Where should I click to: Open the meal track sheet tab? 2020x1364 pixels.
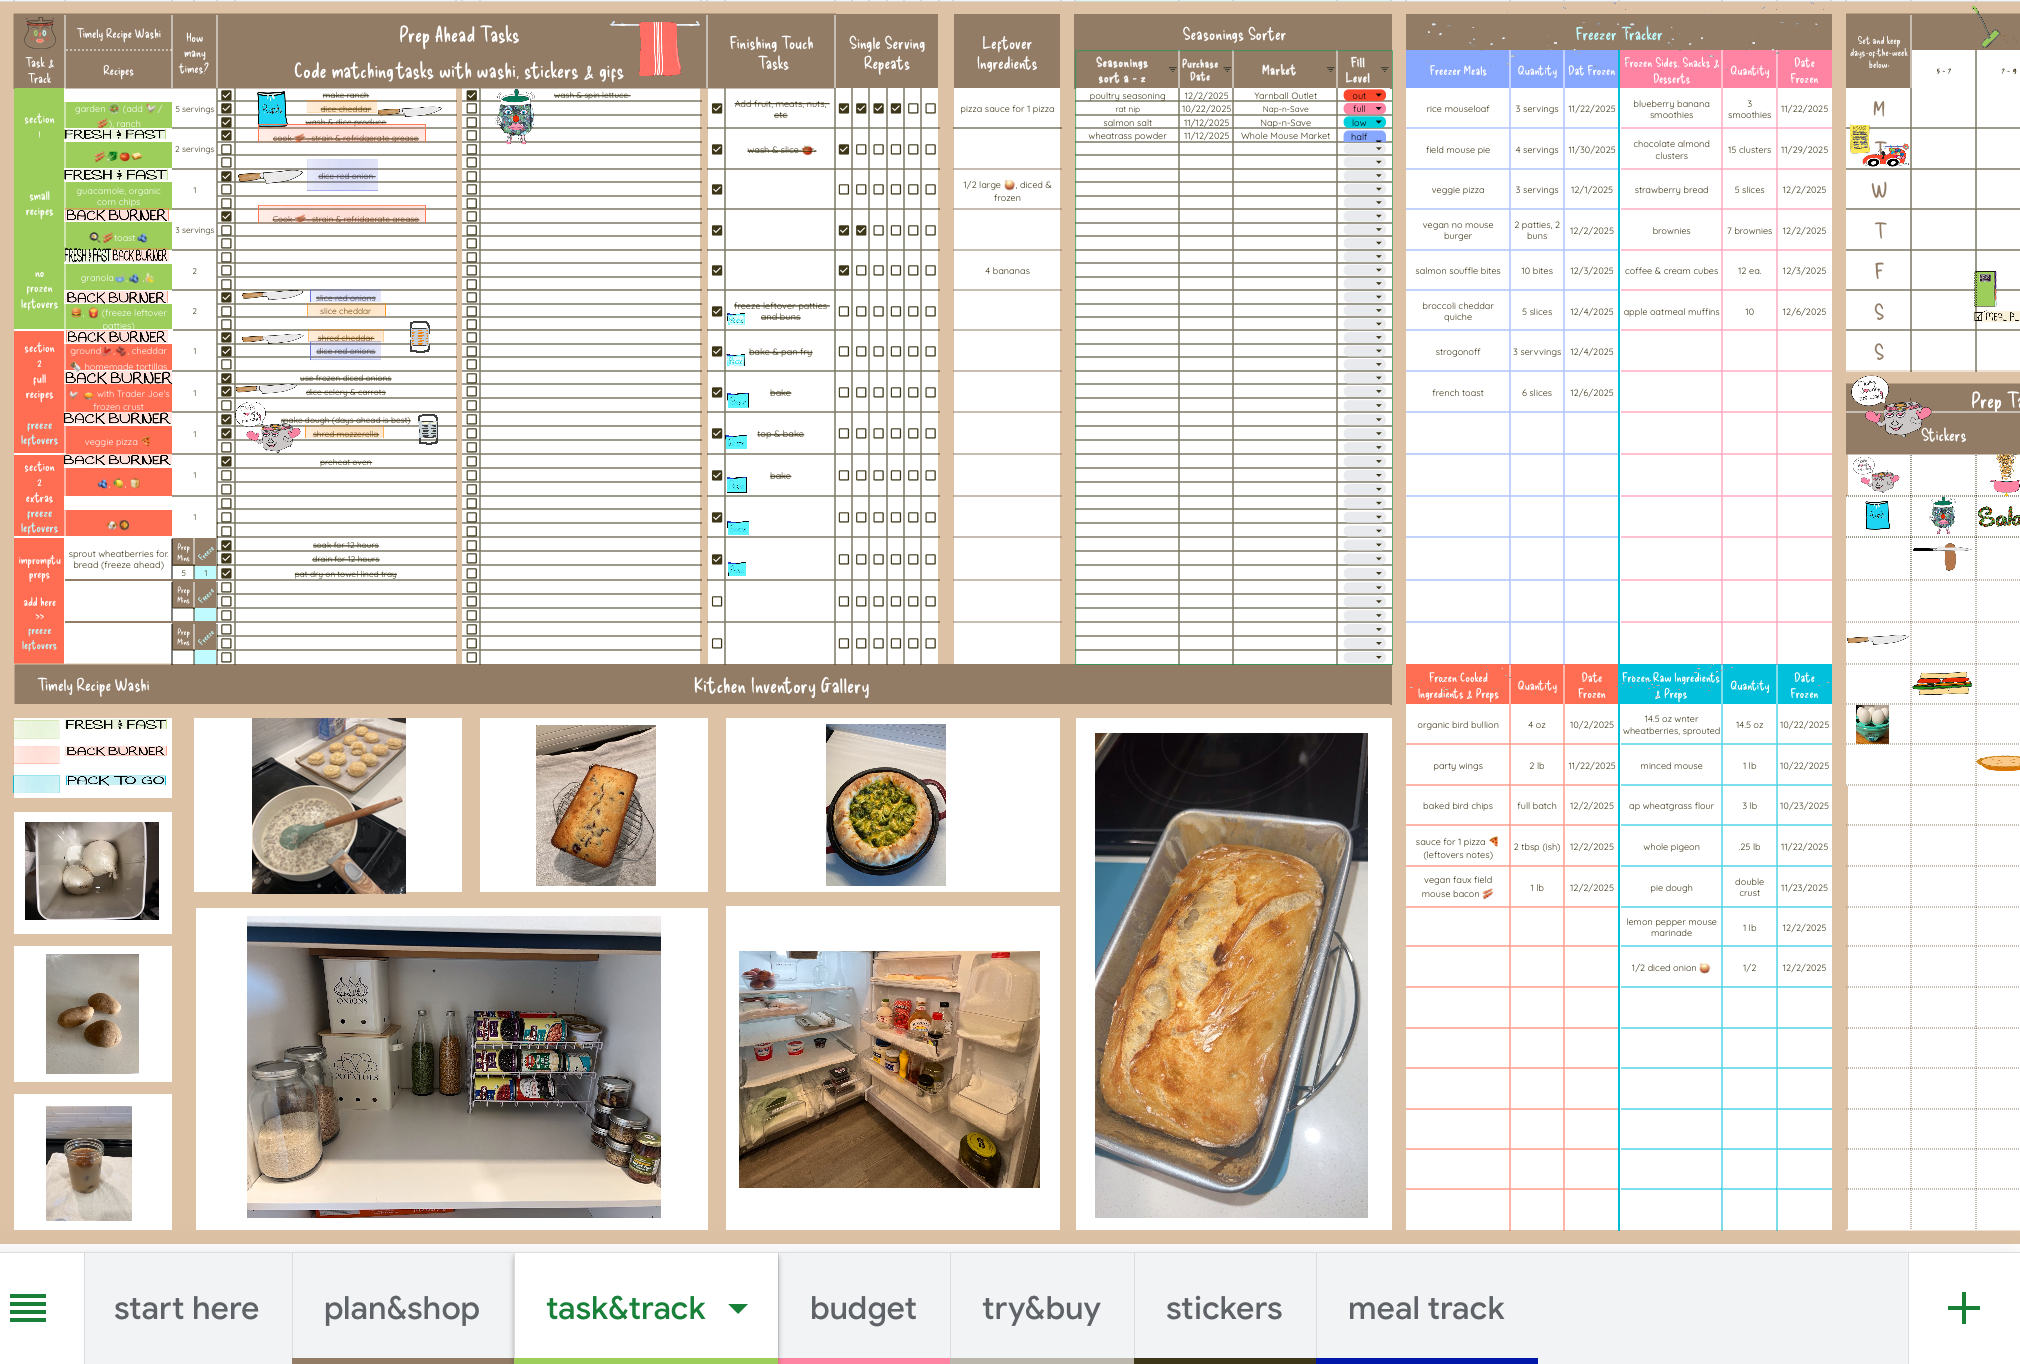1426,1307
